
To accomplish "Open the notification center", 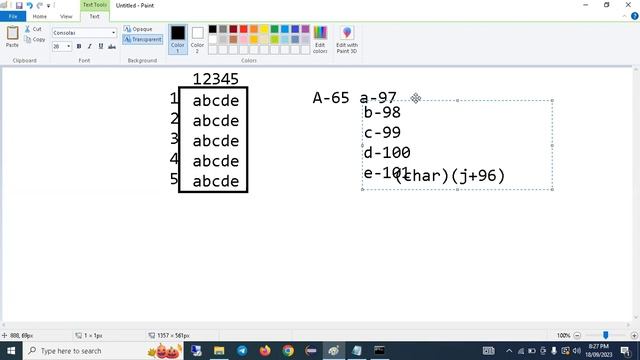I will point(625,351).
